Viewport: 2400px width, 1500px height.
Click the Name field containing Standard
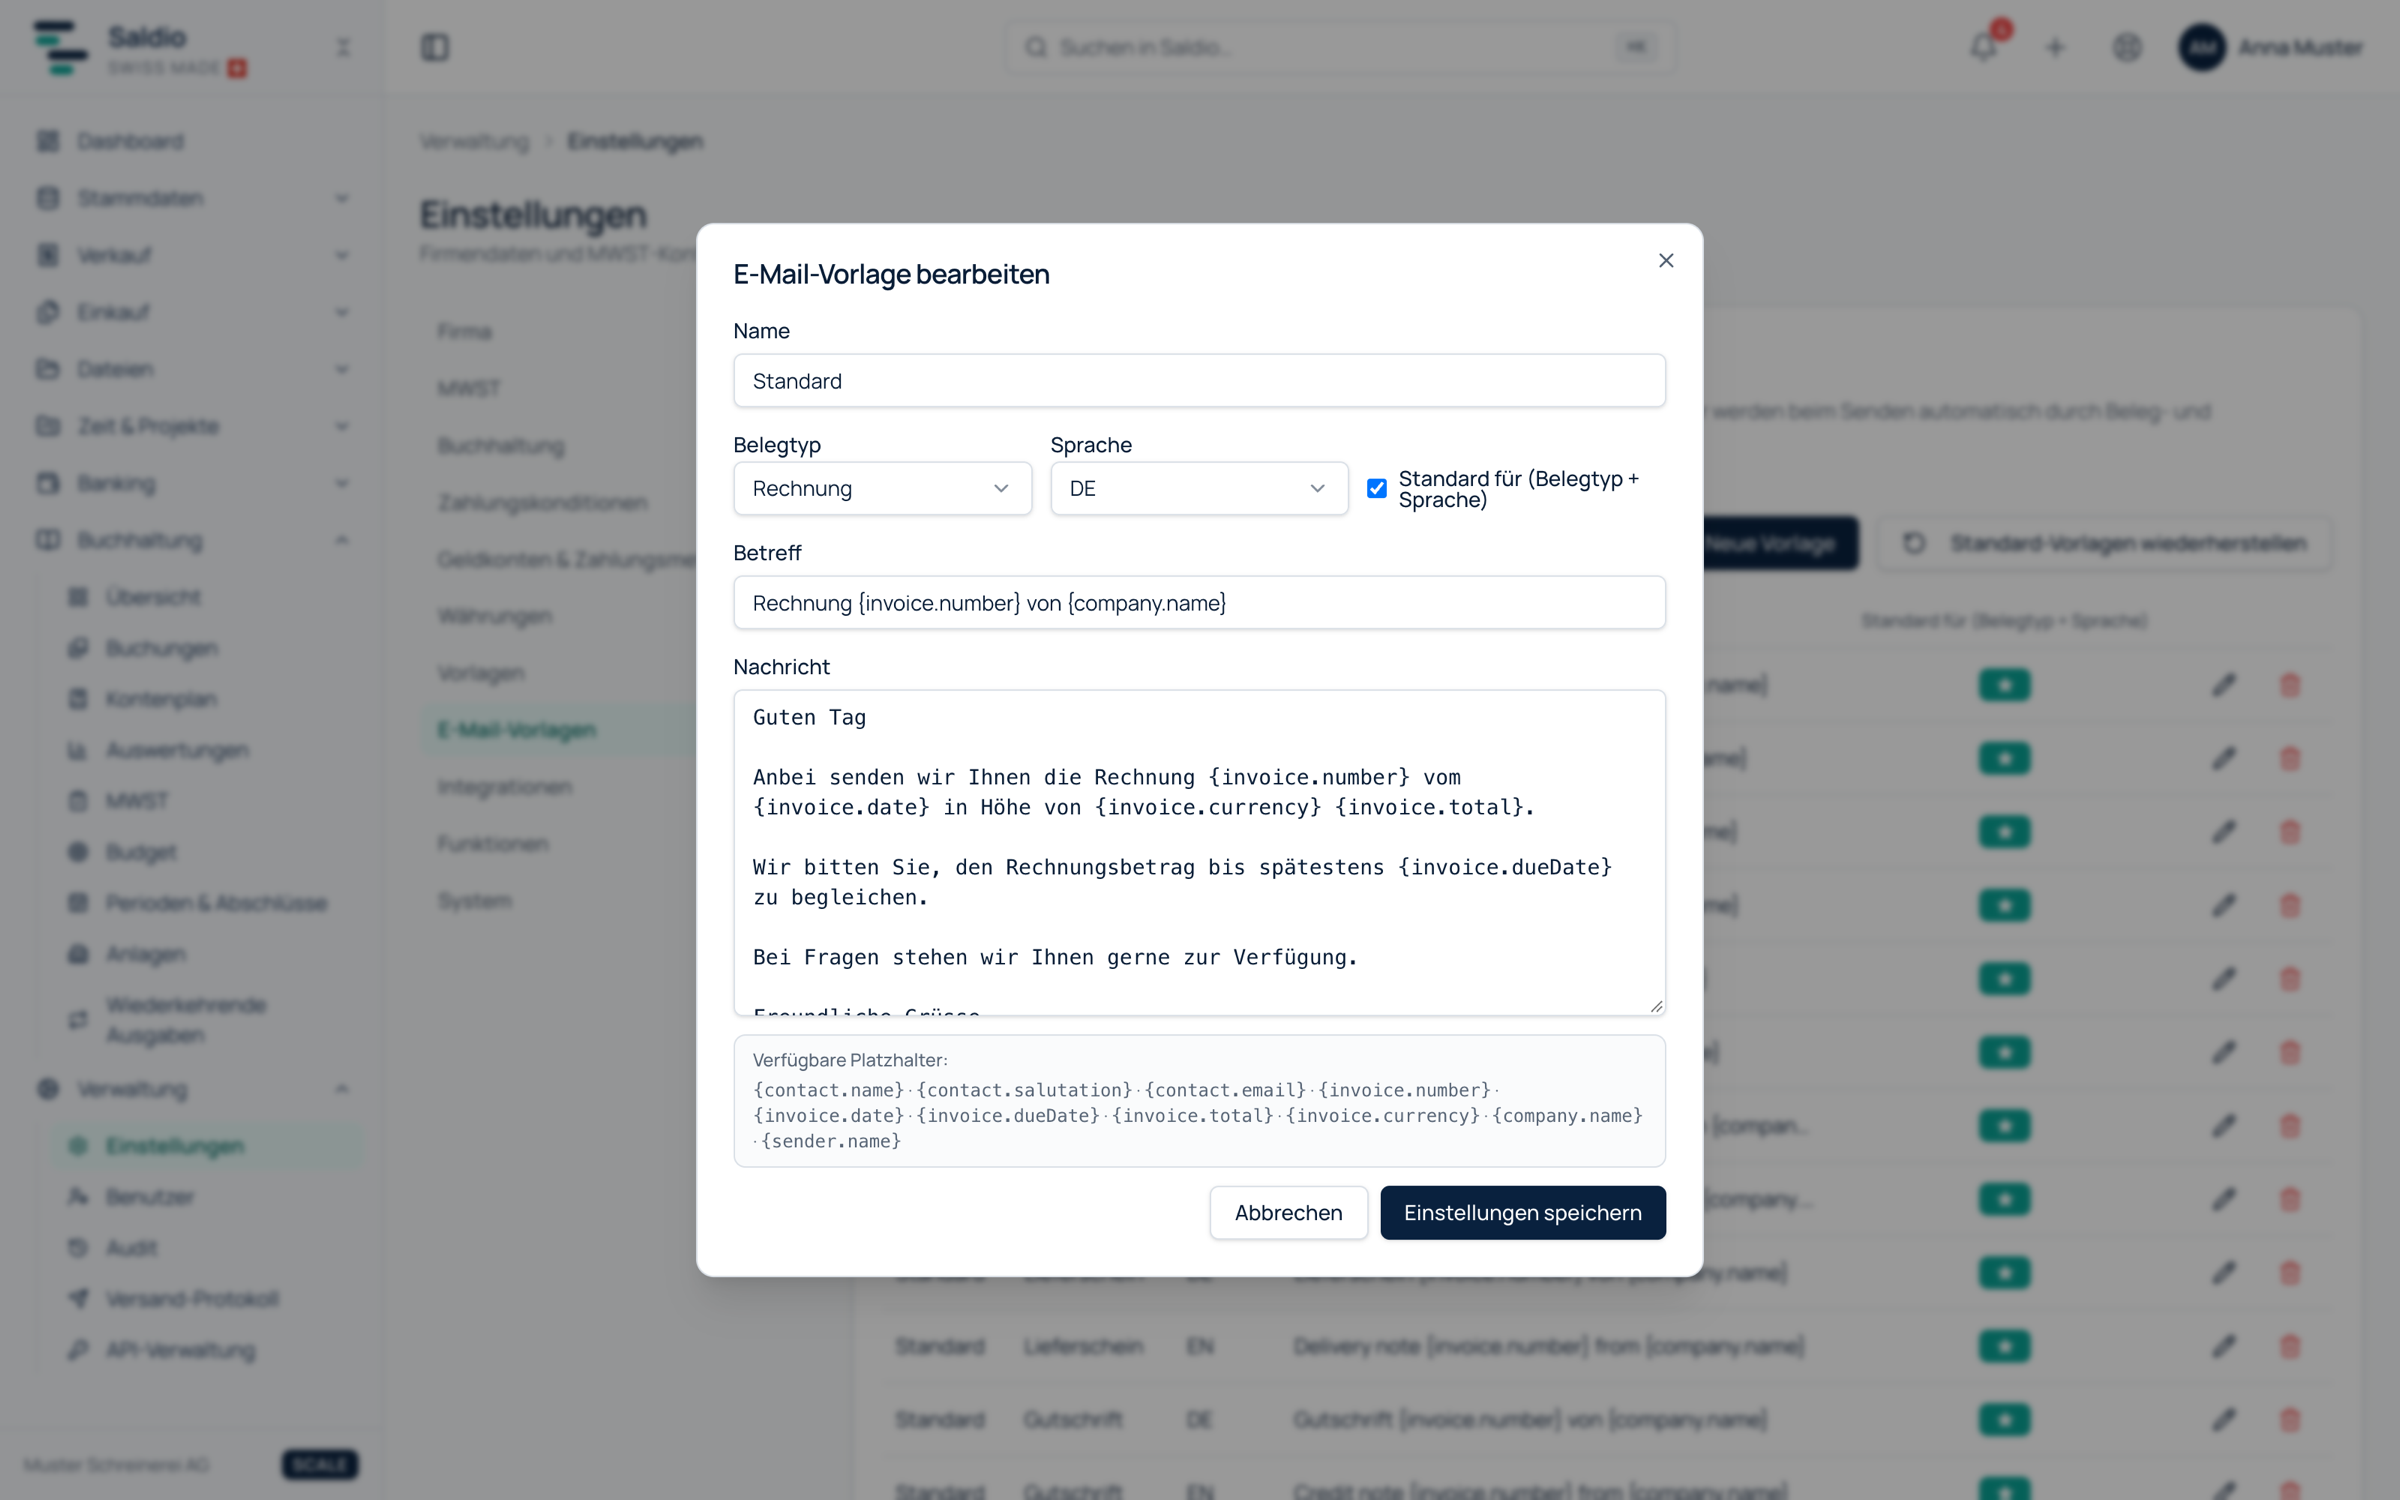pyautogui.click(x=1199, y=381)
